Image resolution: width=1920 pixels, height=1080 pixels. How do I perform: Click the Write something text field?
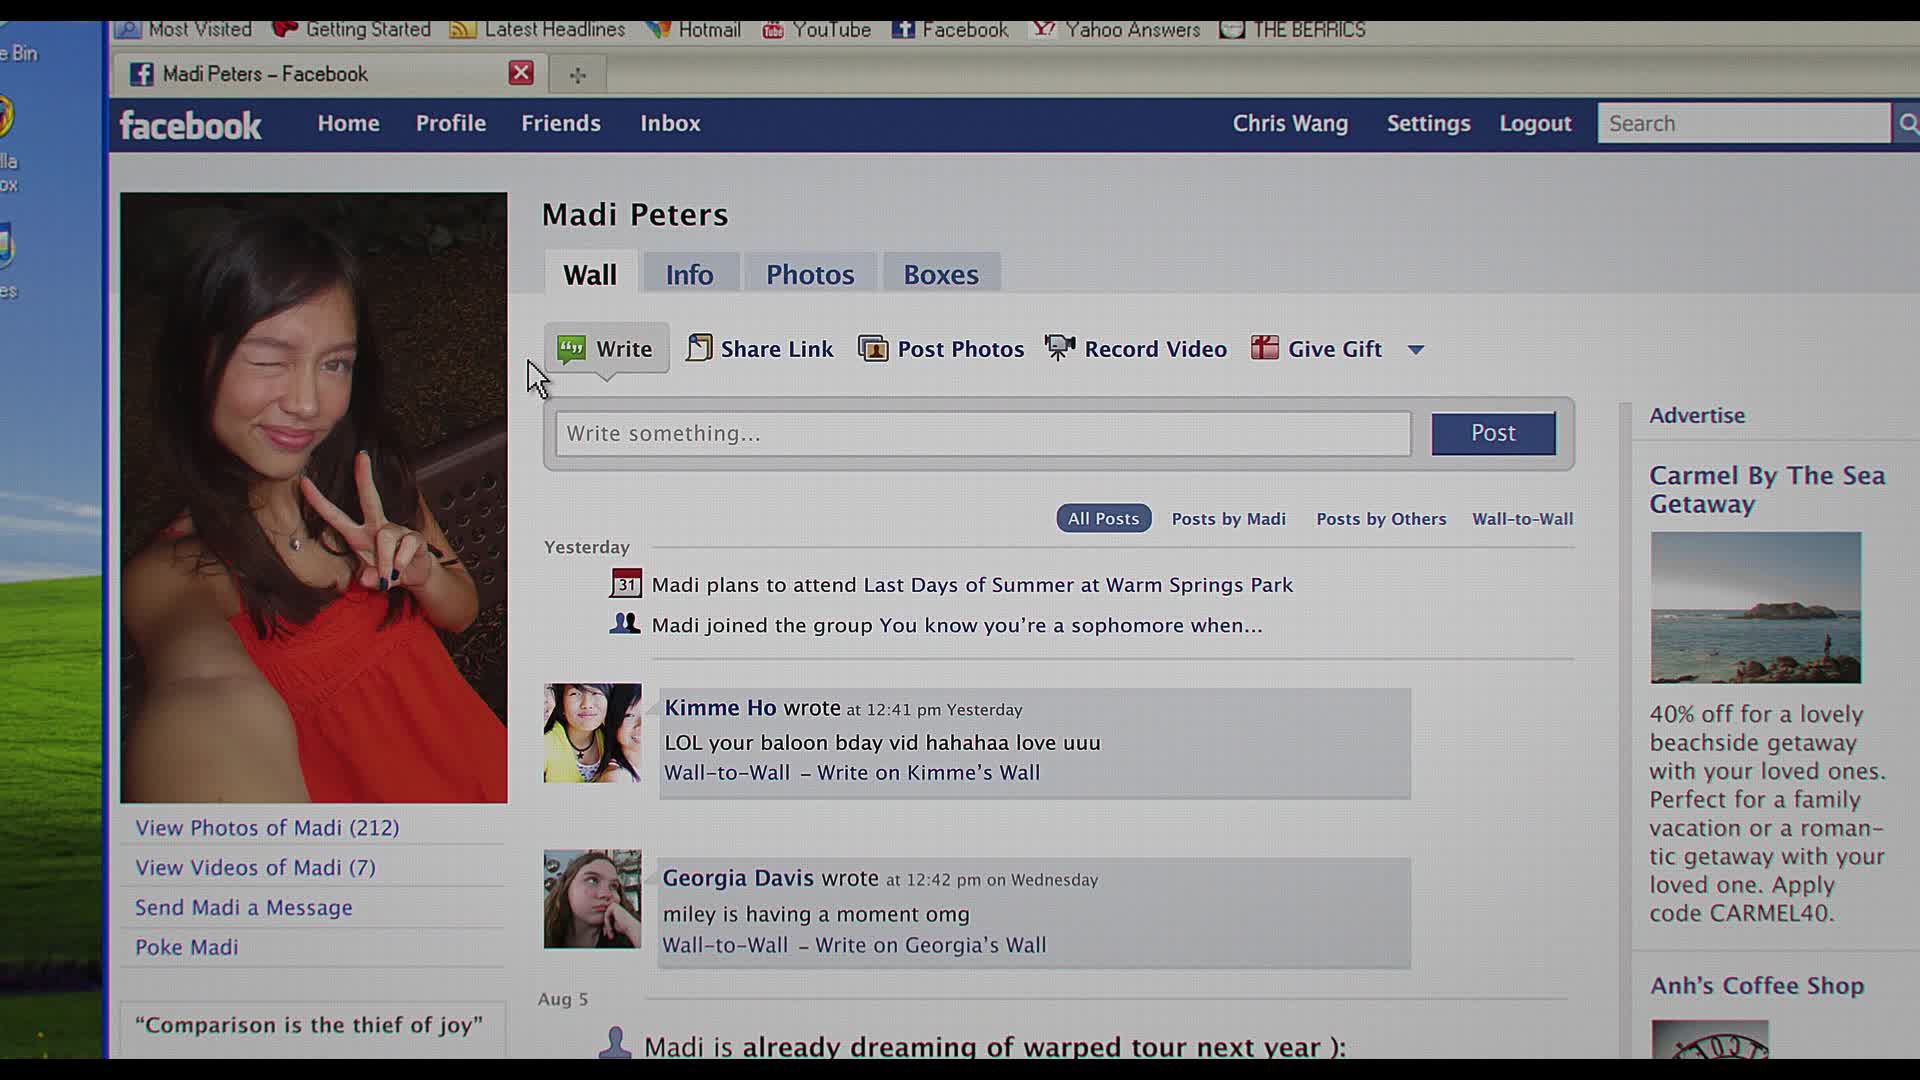pos(983,433)
